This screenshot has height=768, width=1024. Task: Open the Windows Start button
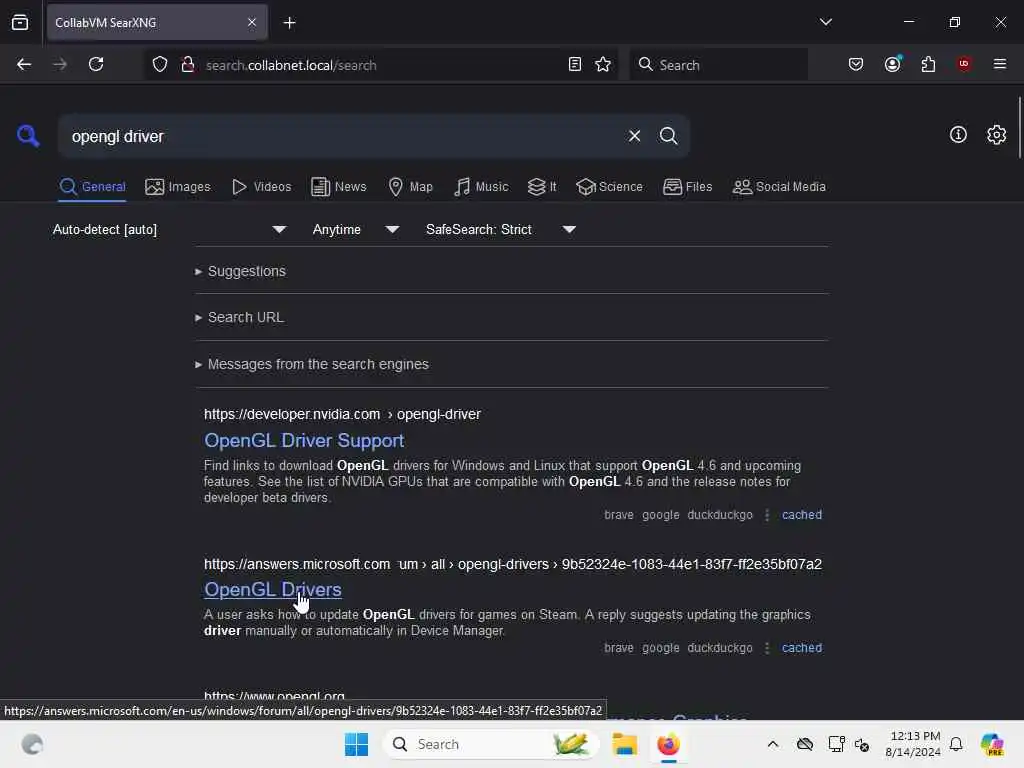click(x=356, y=744)
